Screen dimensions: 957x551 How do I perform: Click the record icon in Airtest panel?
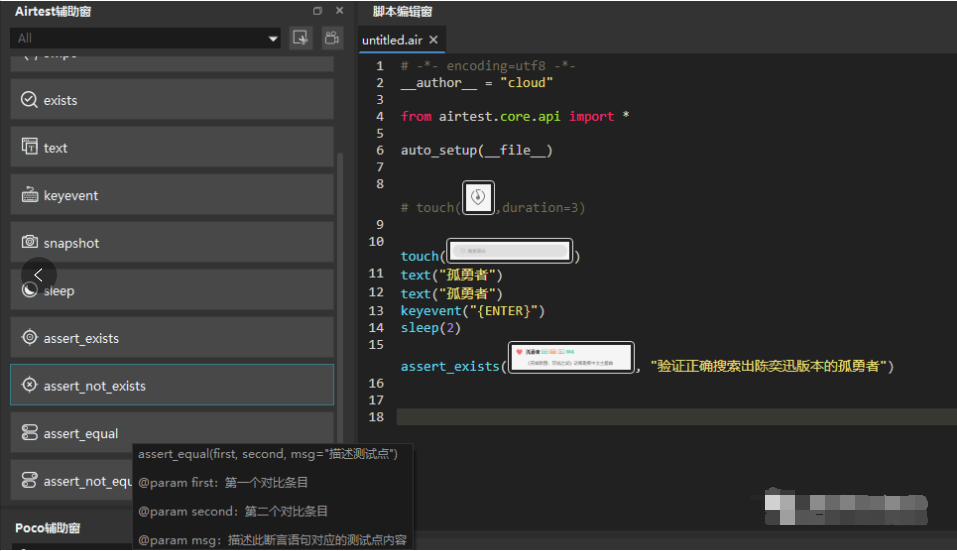332,38
